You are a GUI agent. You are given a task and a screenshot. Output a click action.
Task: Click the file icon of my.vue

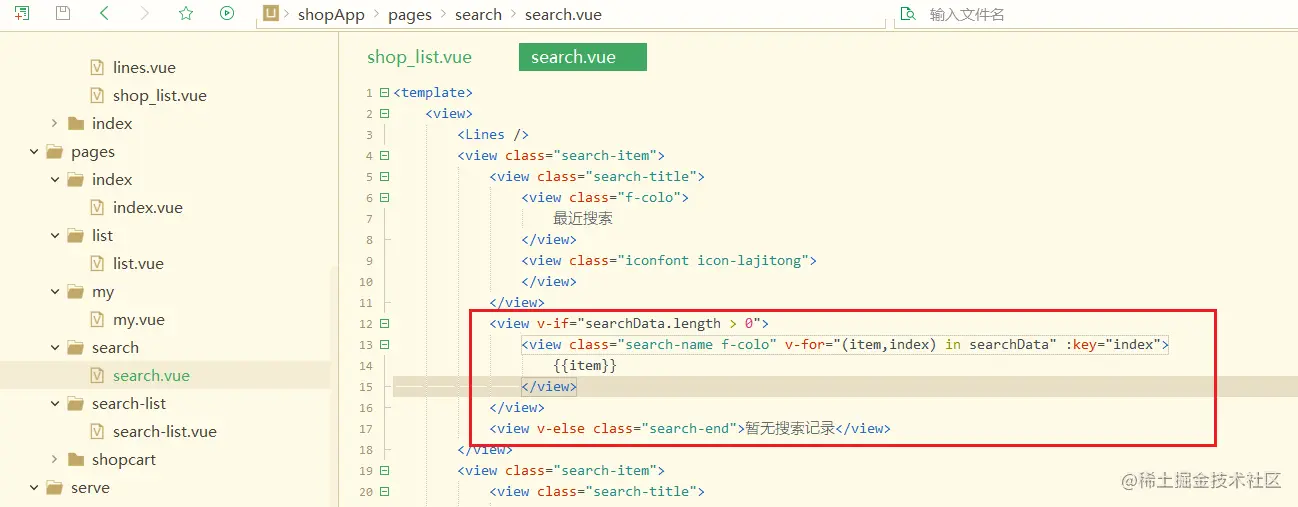(x=97, y=320)
